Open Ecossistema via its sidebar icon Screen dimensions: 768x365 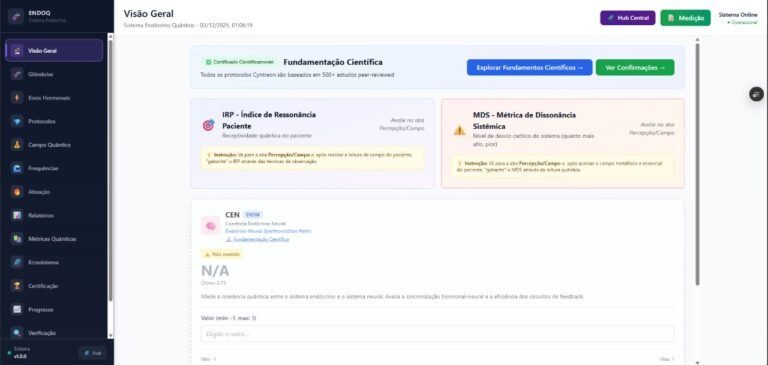coord(17,262)
